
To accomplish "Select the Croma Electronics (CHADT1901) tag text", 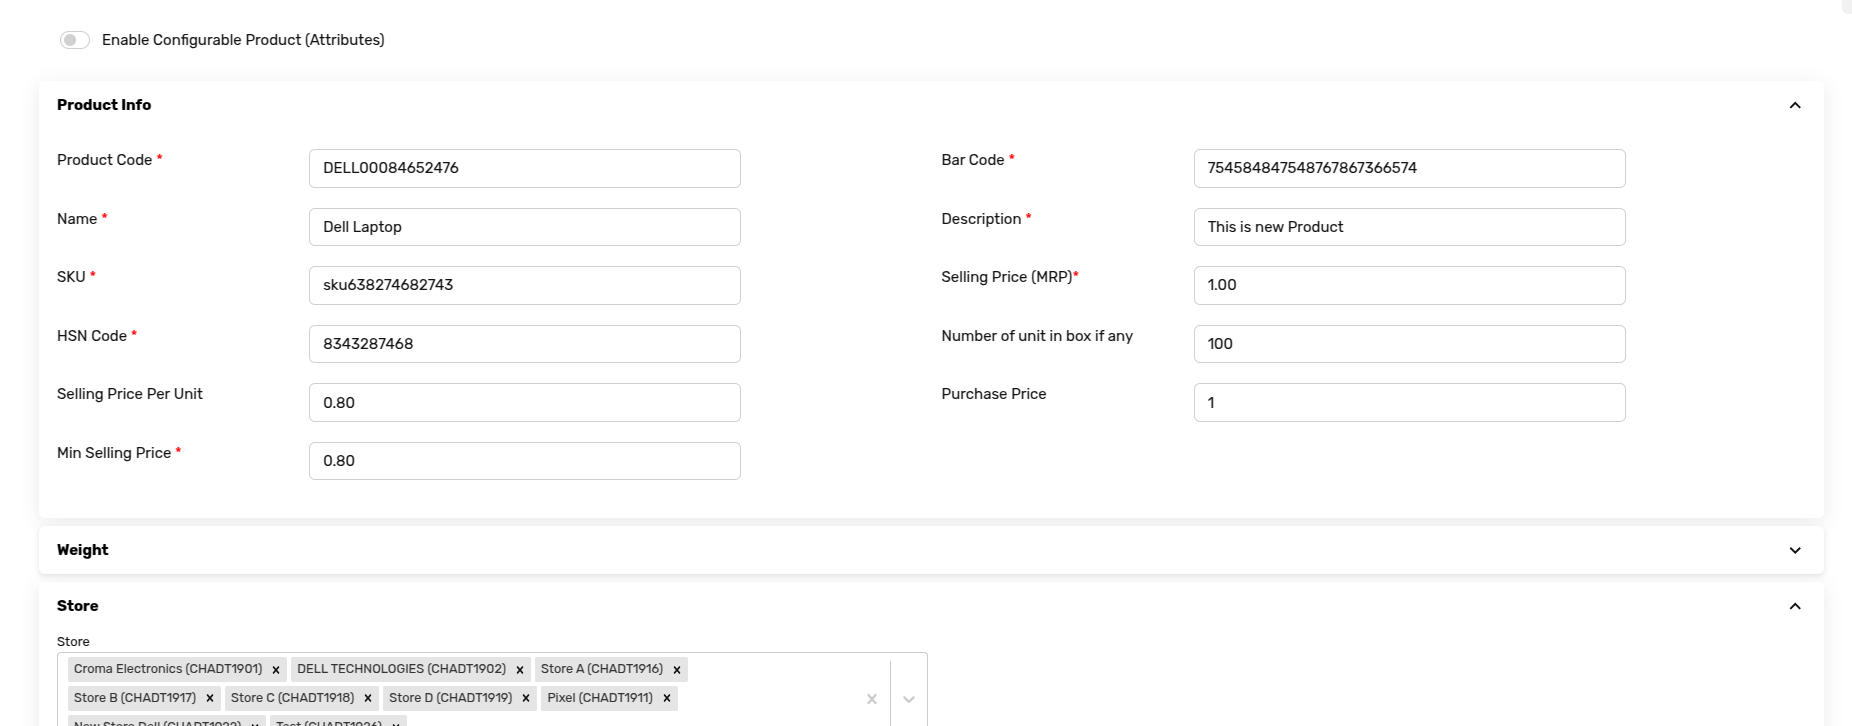I will click(168, 669).
